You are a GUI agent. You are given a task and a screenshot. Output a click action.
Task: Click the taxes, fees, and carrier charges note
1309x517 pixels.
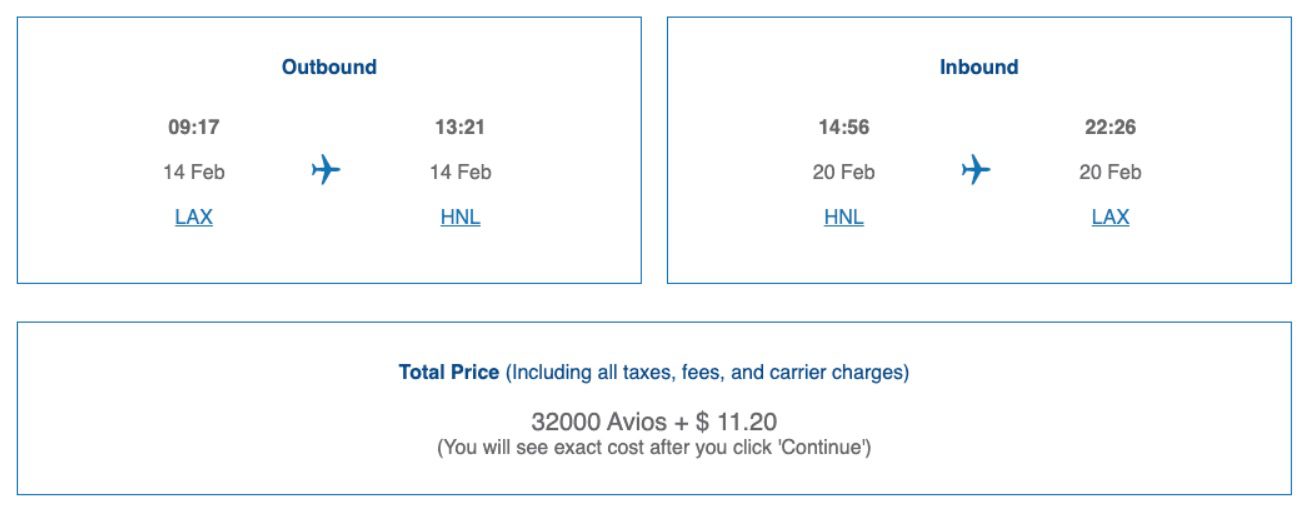pos(708,372)
